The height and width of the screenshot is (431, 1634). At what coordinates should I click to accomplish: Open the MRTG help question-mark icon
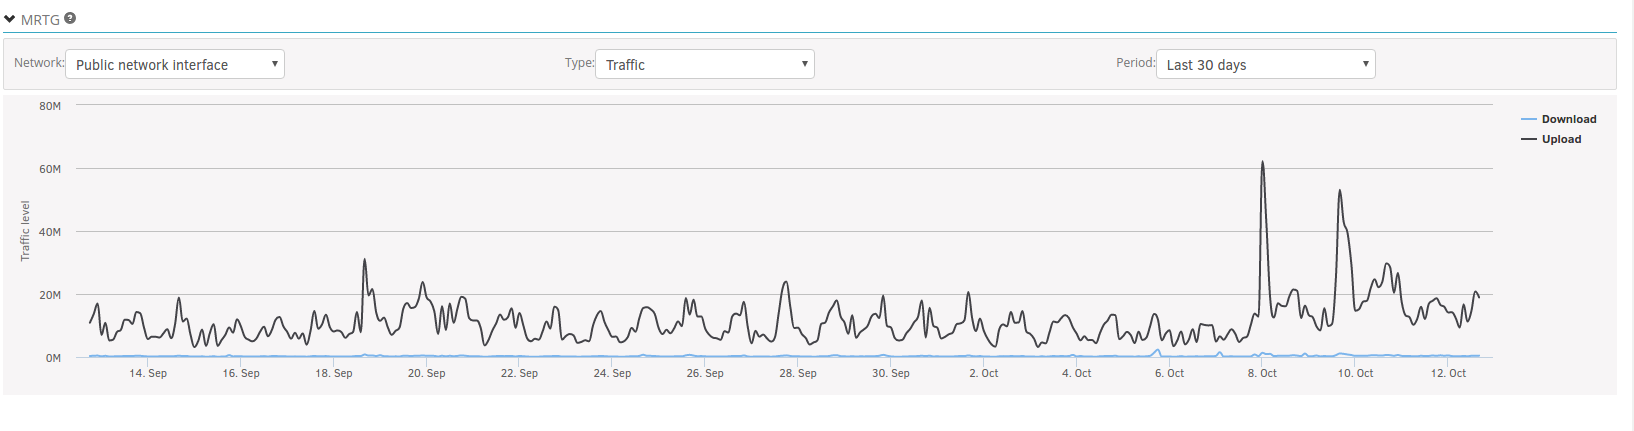[70, 18]
